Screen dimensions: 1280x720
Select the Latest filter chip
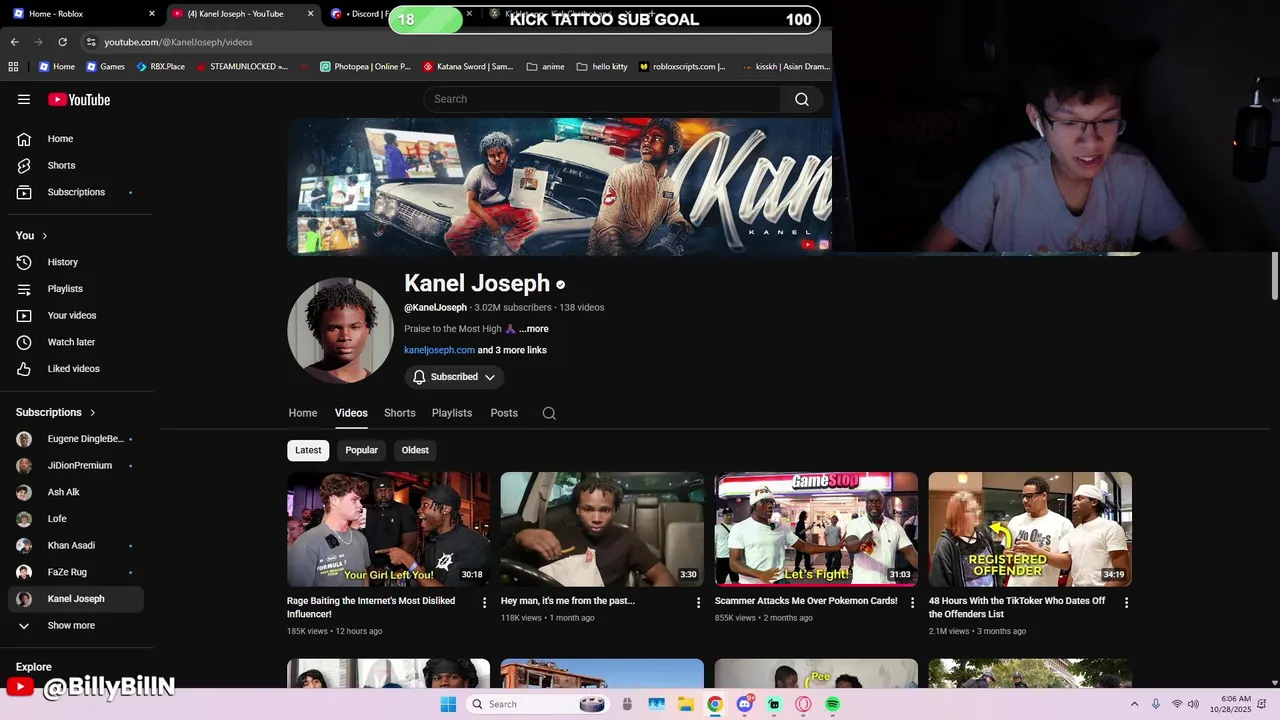coord(308,450)
